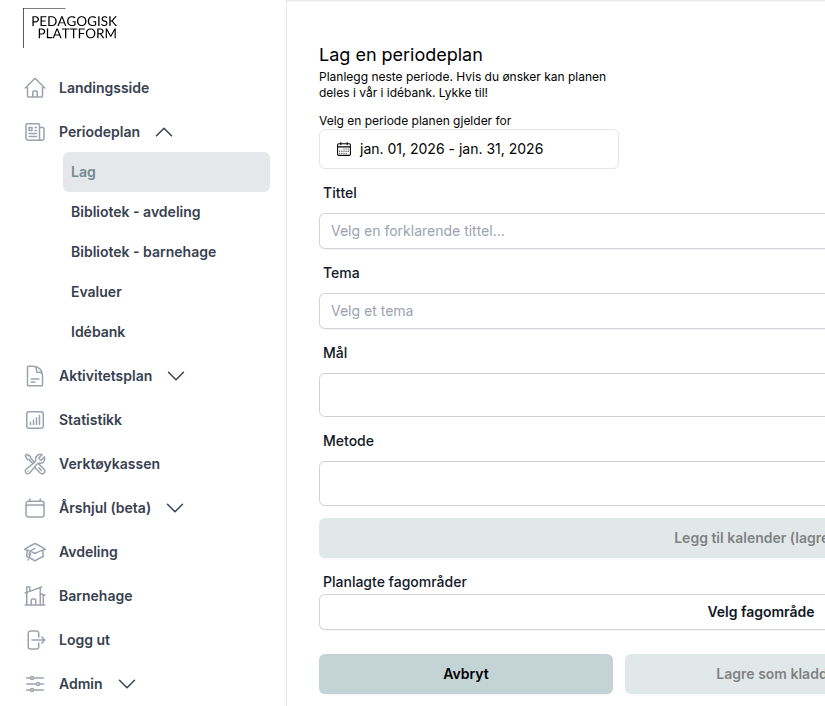Expand the Admin menu
825x706 pixels.
pos(126,684)
